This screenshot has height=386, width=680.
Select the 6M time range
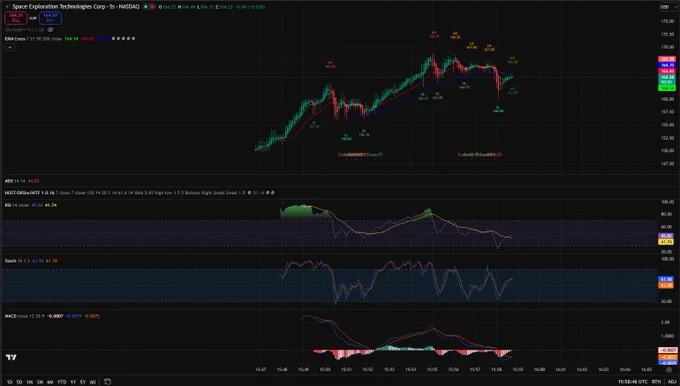click(x=50, y=382)
